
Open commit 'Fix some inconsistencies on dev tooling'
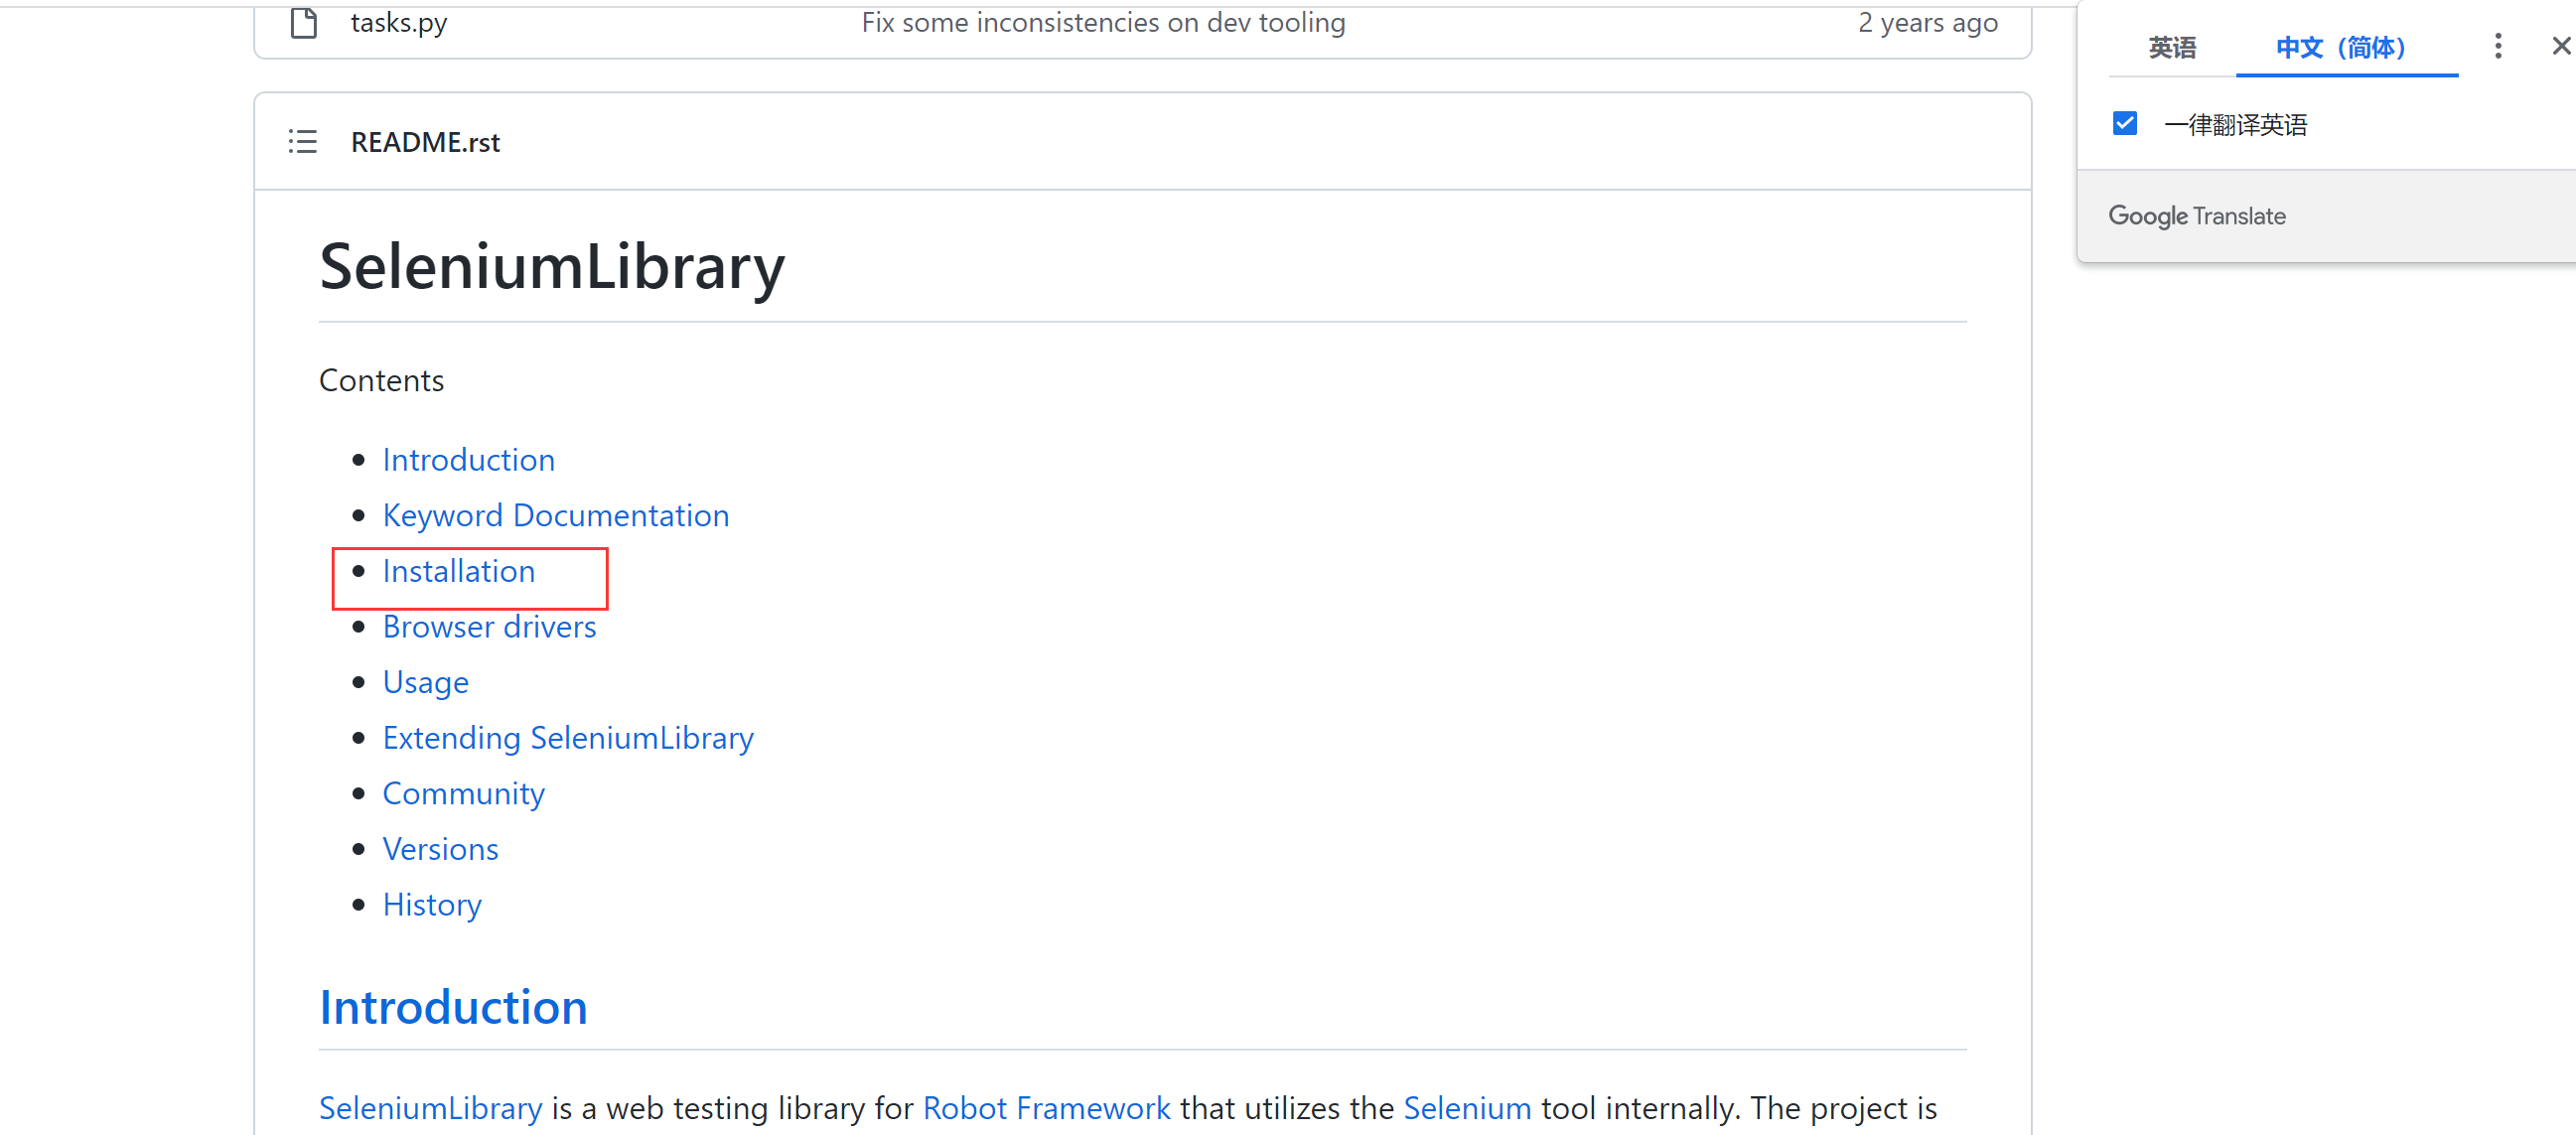pyautogui.click(x=1103, y=22)
